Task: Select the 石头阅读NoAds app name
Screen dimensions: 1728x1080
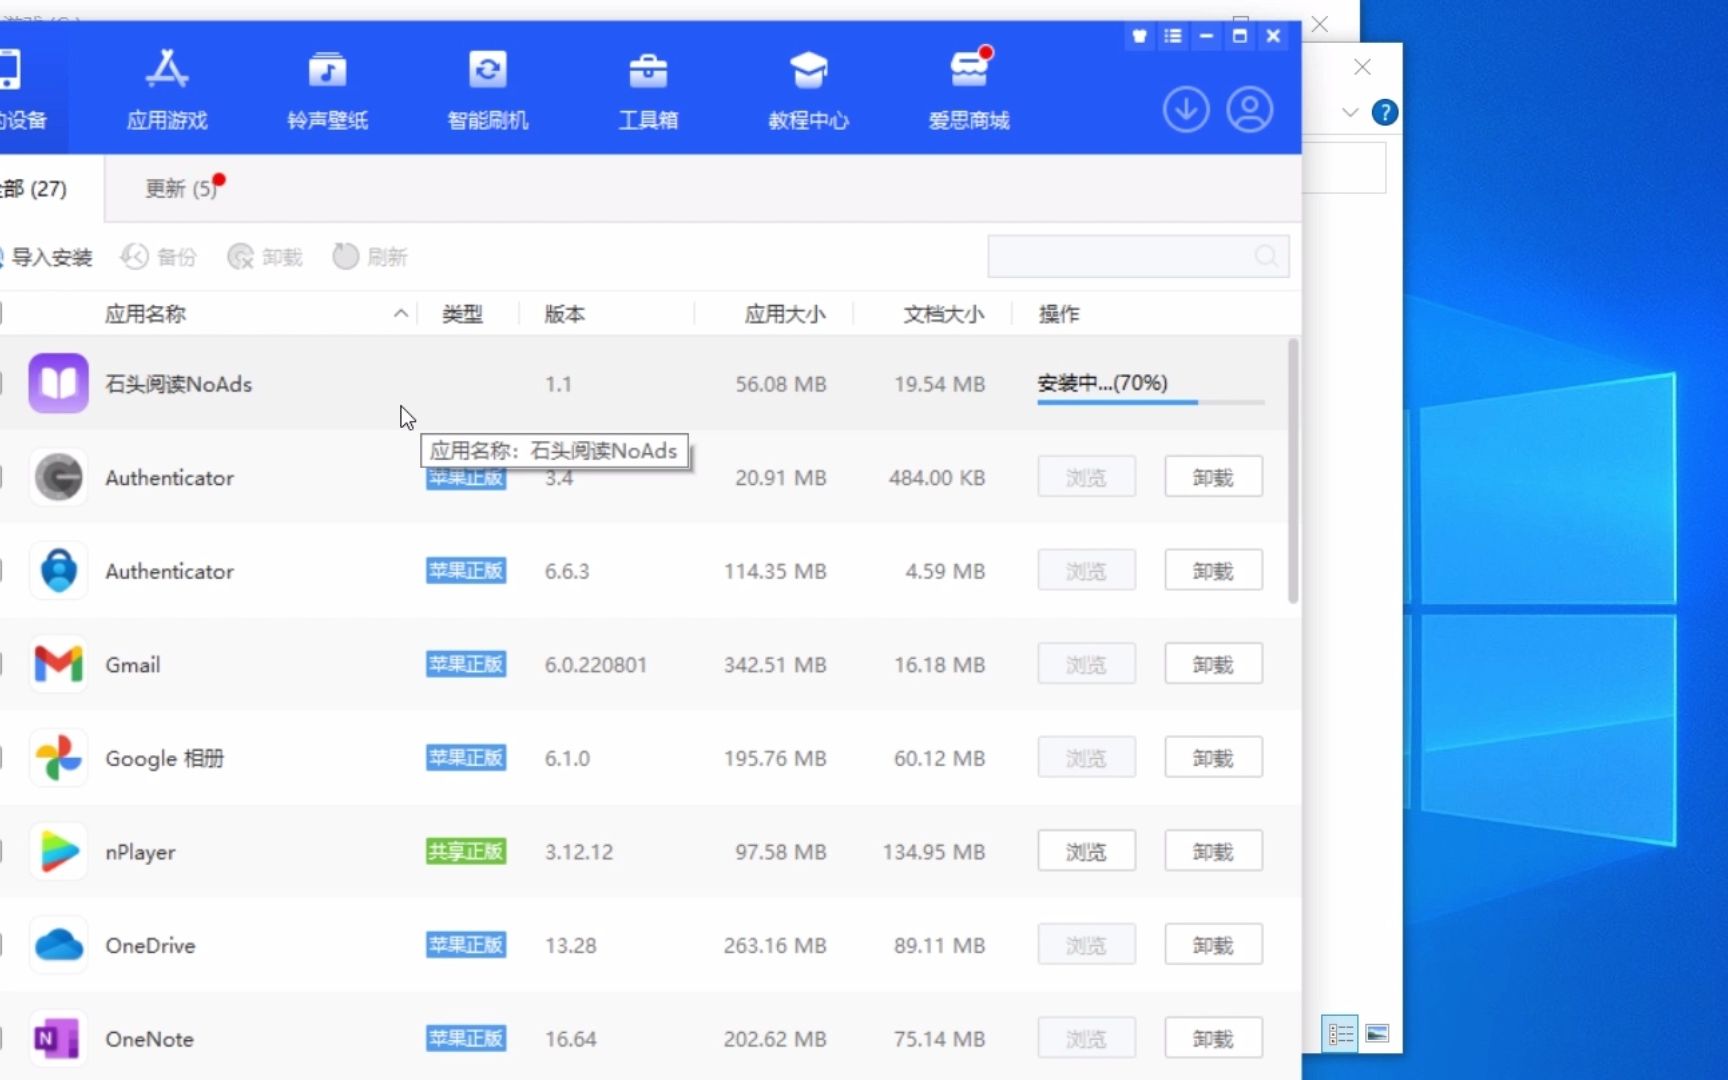Action: click(179, 384)
